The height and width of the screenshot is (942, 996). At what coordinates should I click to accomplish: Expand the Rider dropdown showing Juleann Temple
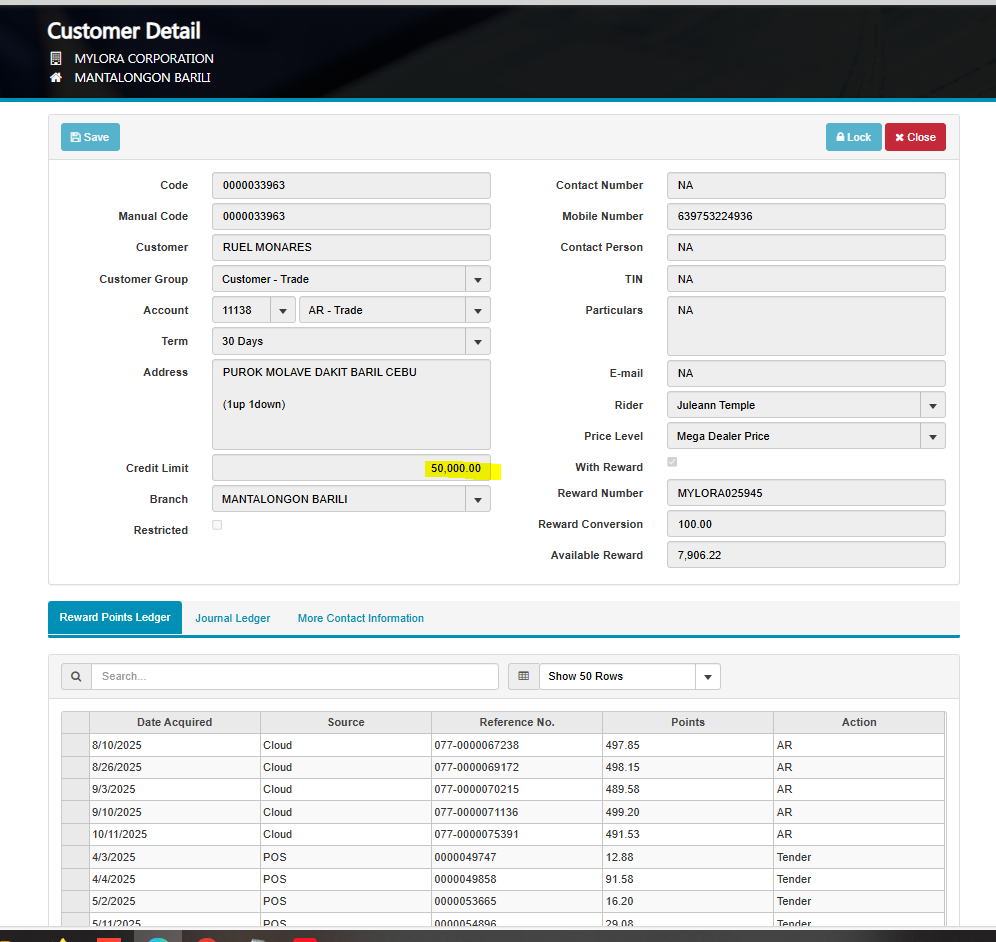click(932, 405)
